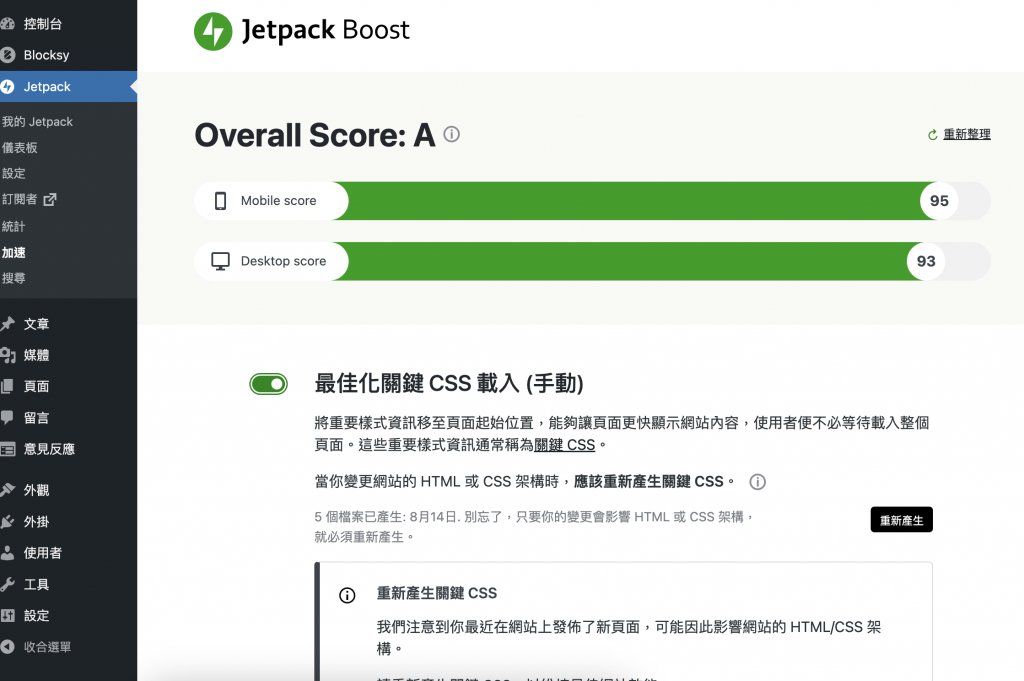This screenshot has height=681, width=1024.
Task: Click the user icon for 使用者
Action: (7, 553)
